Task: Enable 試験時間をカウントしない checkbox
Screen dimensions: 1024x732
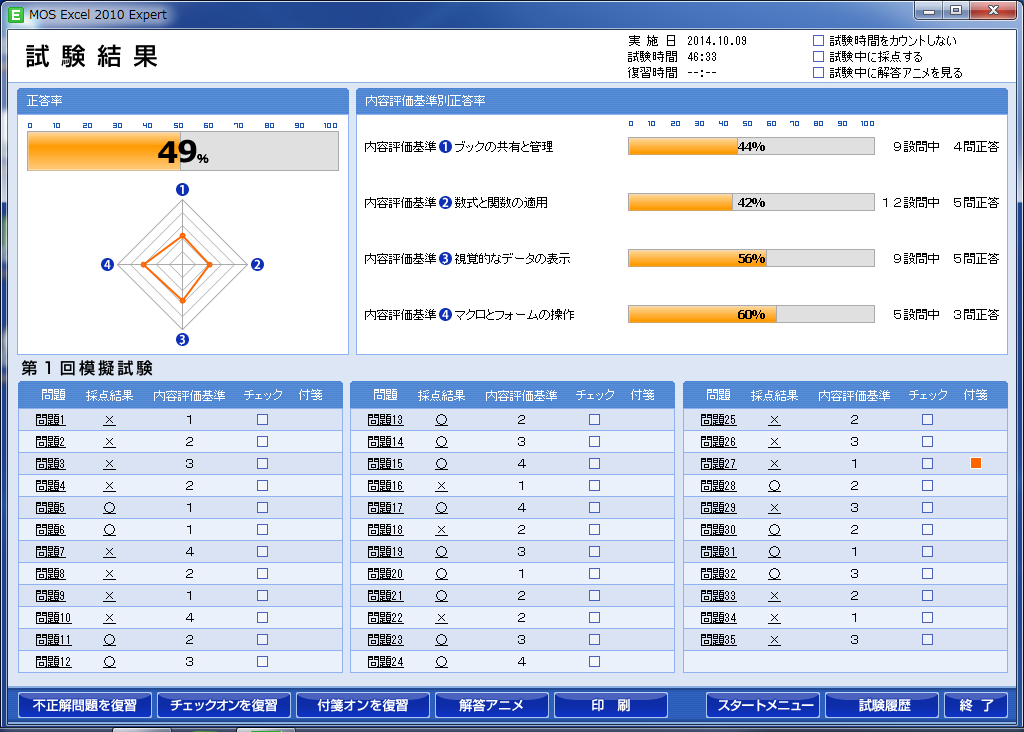Action: point(818,41)
